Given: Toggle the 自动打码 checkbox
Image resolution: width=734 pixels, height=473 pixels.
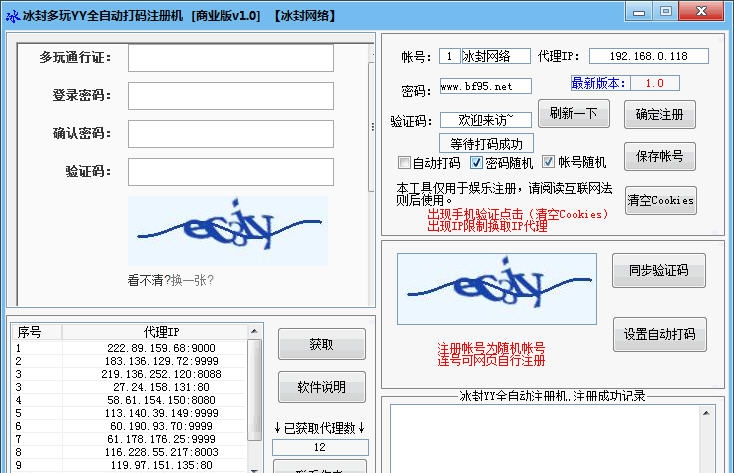Looking at the screenshot, I should (404, 163).
